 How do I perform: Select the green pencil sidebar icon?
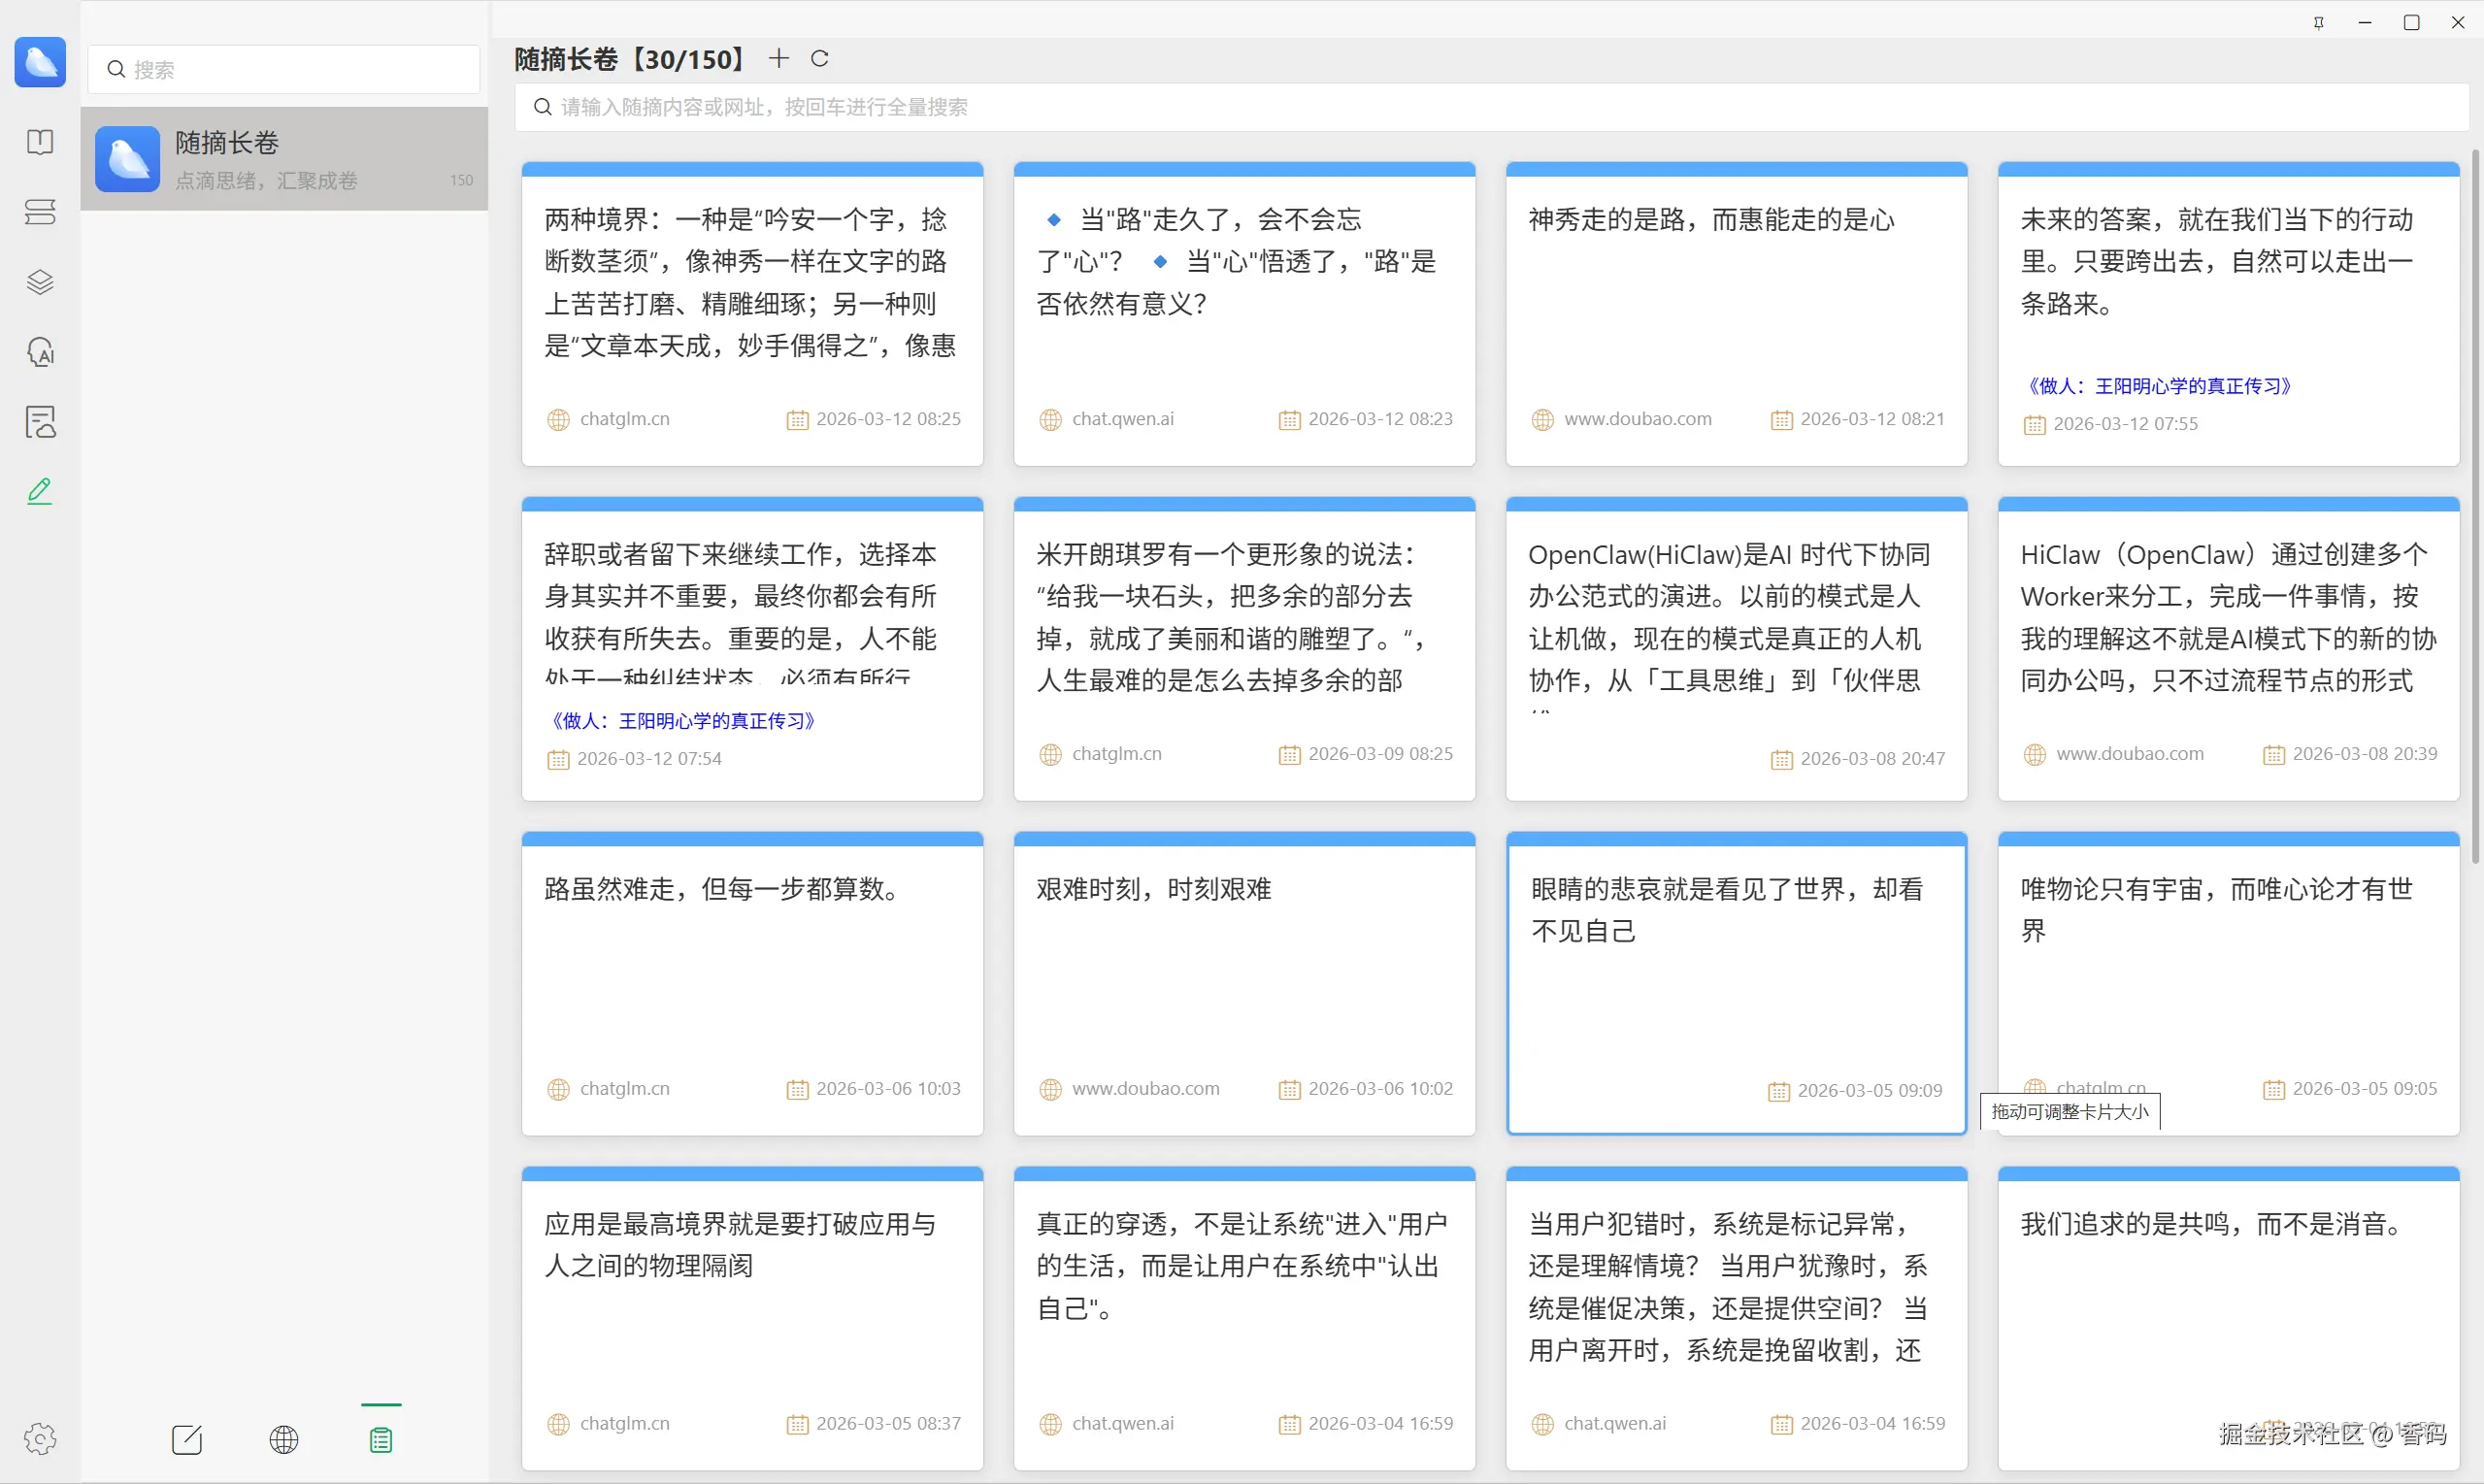click(x=40, y=491)
